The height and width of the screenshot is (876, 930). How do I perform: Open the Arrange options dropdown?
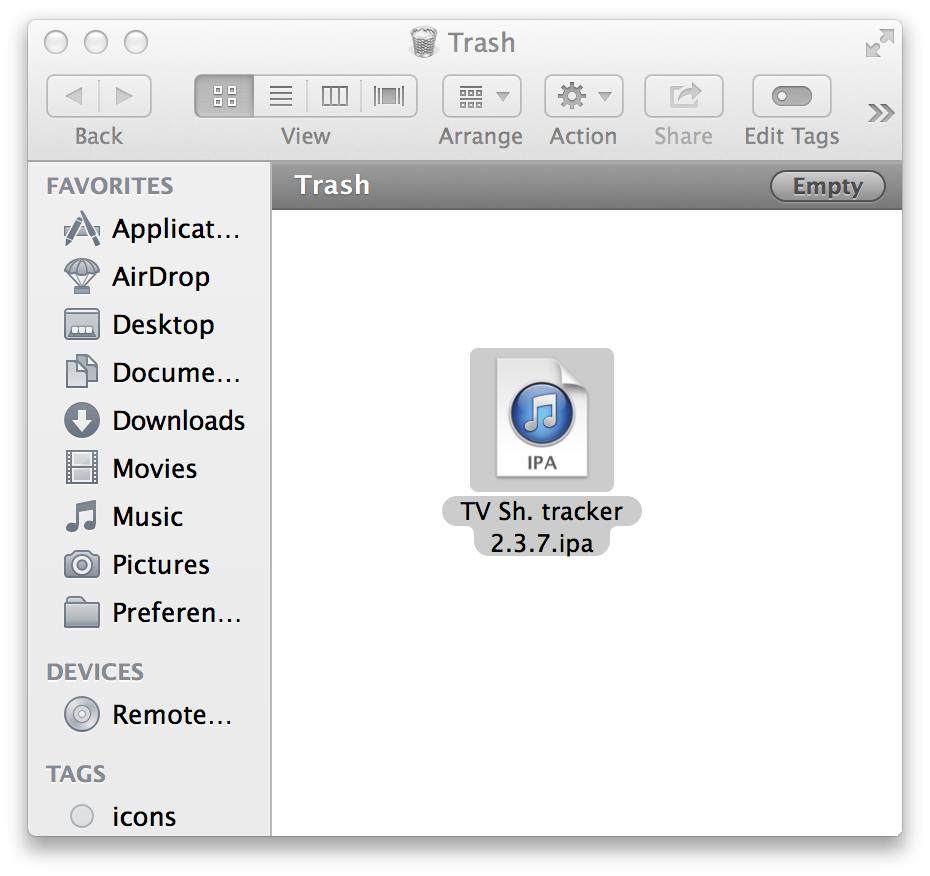click(481, 96)
